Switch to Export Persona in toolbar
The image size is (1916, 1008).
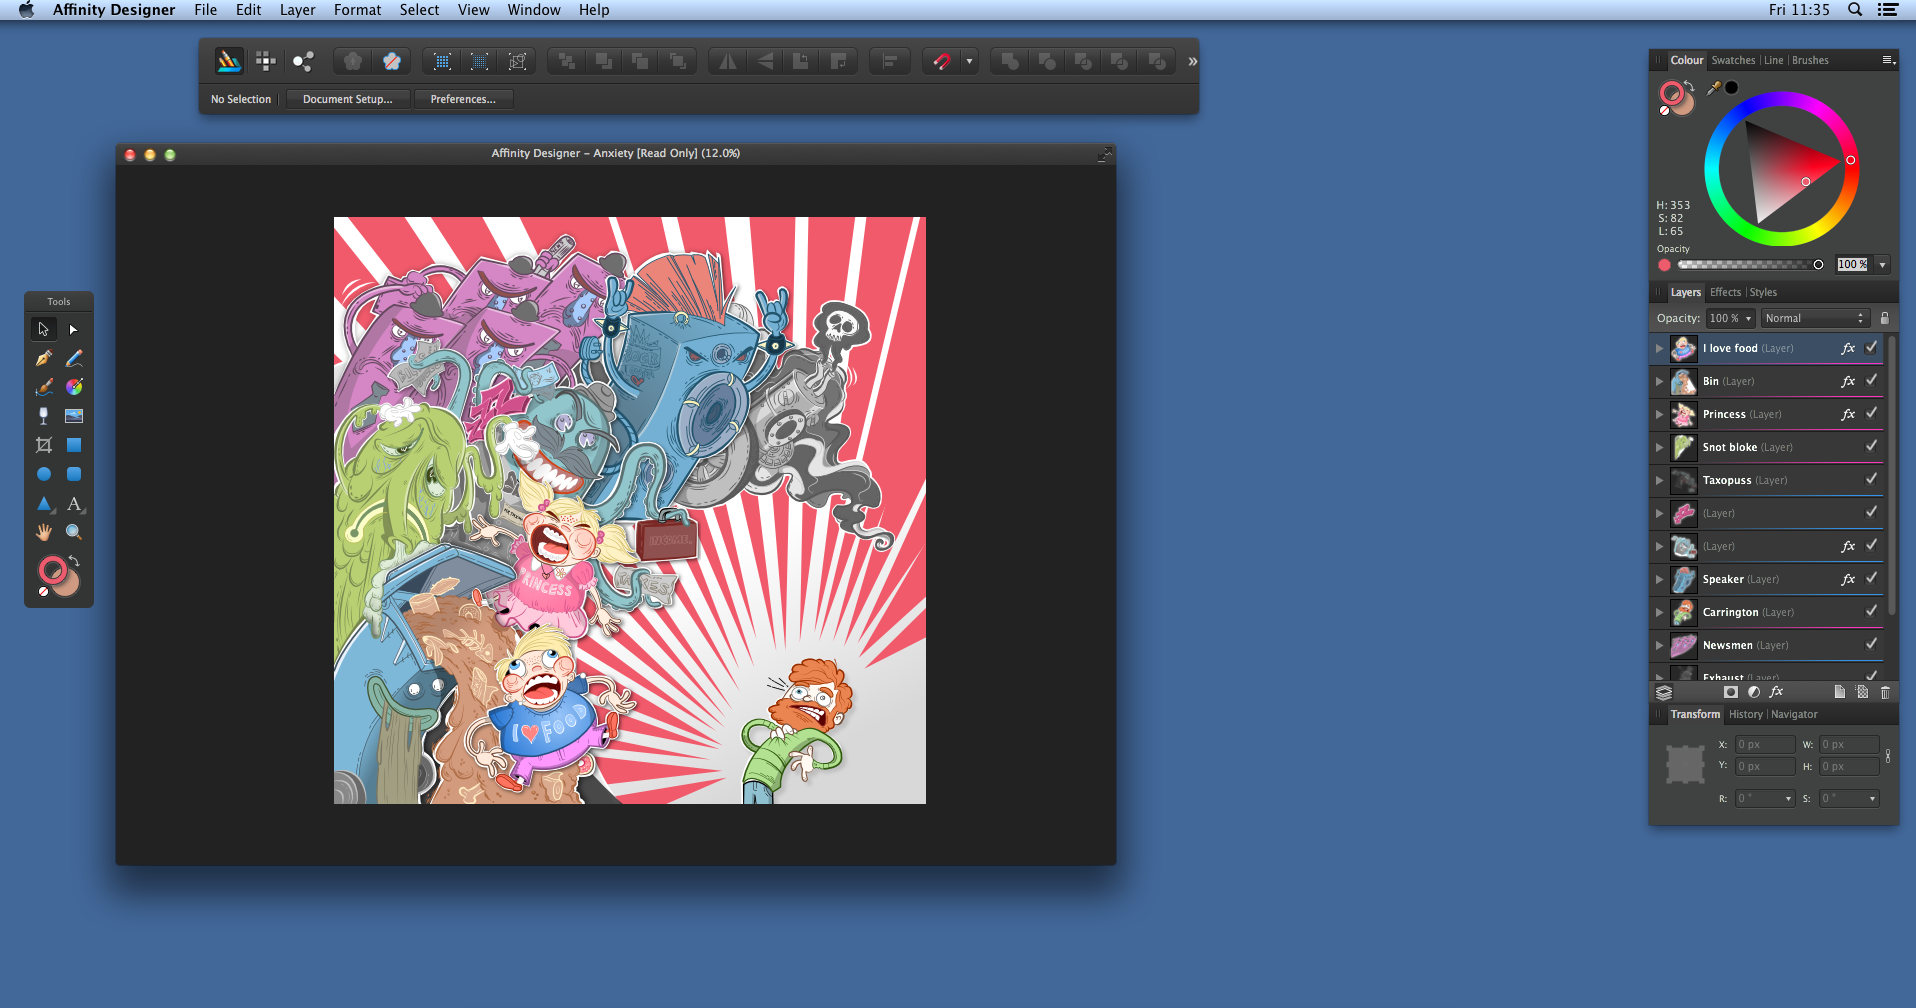[302, 61]
